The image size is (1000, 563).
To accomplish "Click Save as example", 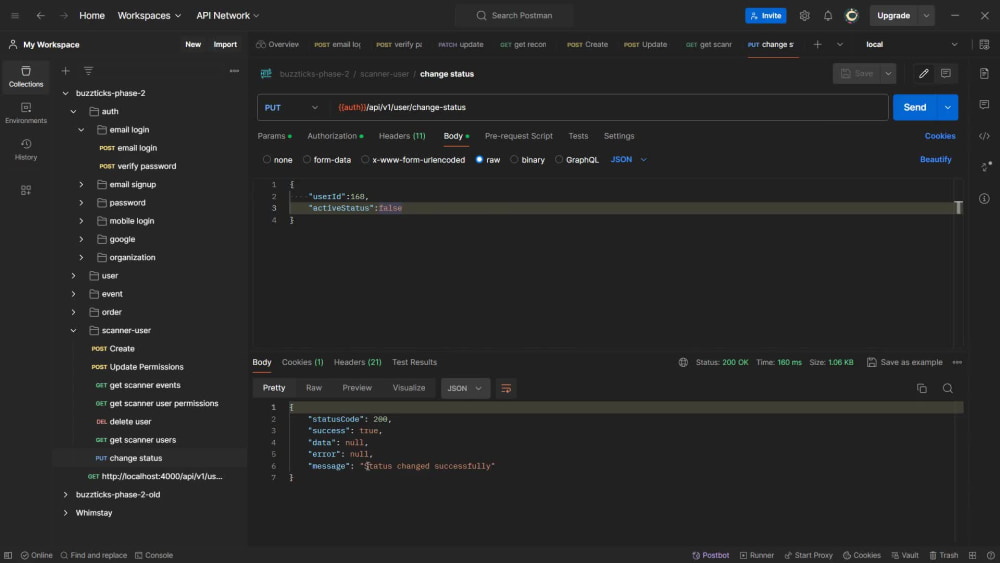I will [x=904, y=362].
